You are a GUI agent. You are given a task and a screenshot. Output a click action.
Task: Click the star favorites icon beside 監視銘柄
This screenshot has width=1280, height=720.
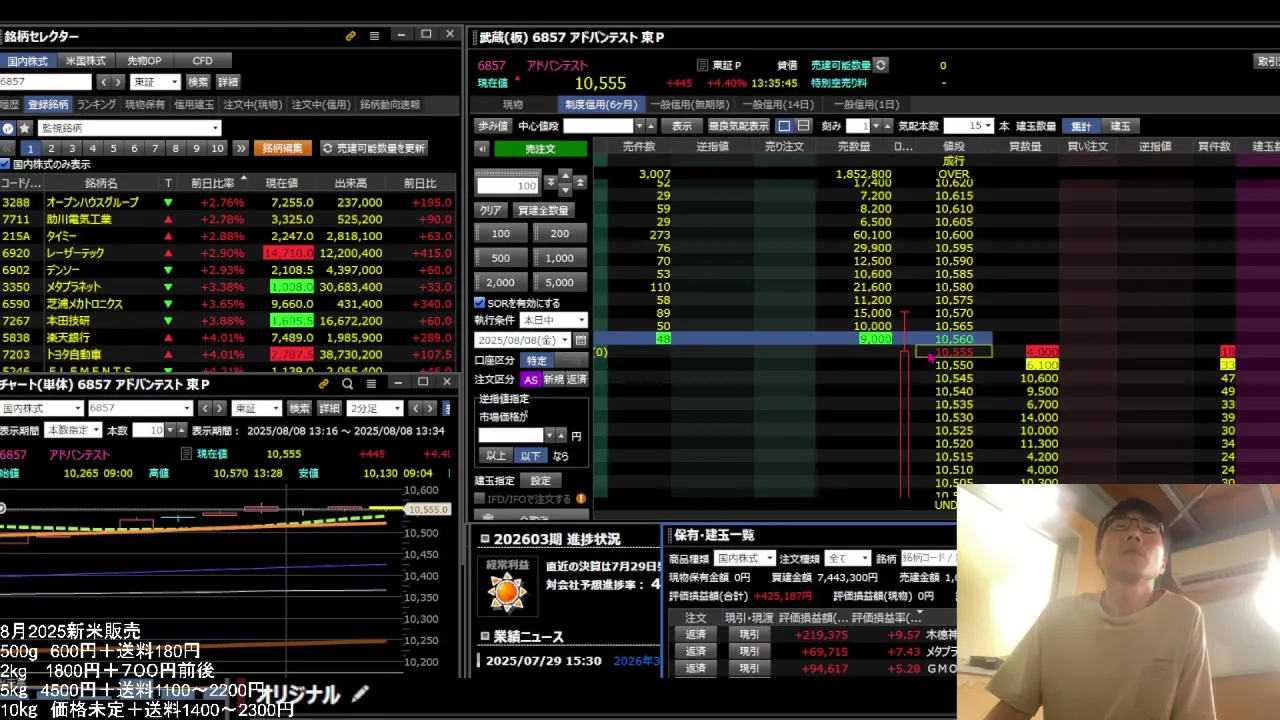coord(24,128)
